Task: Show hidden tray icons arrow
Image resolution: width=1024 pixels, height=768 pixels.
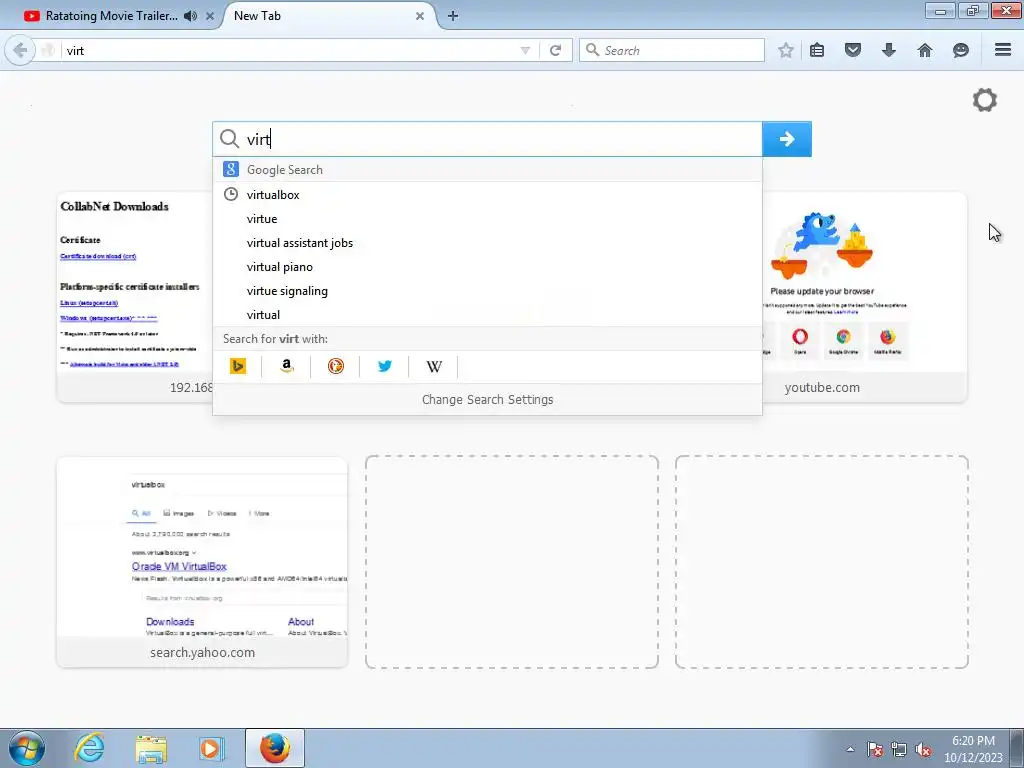Action: [x=850, y=749]
